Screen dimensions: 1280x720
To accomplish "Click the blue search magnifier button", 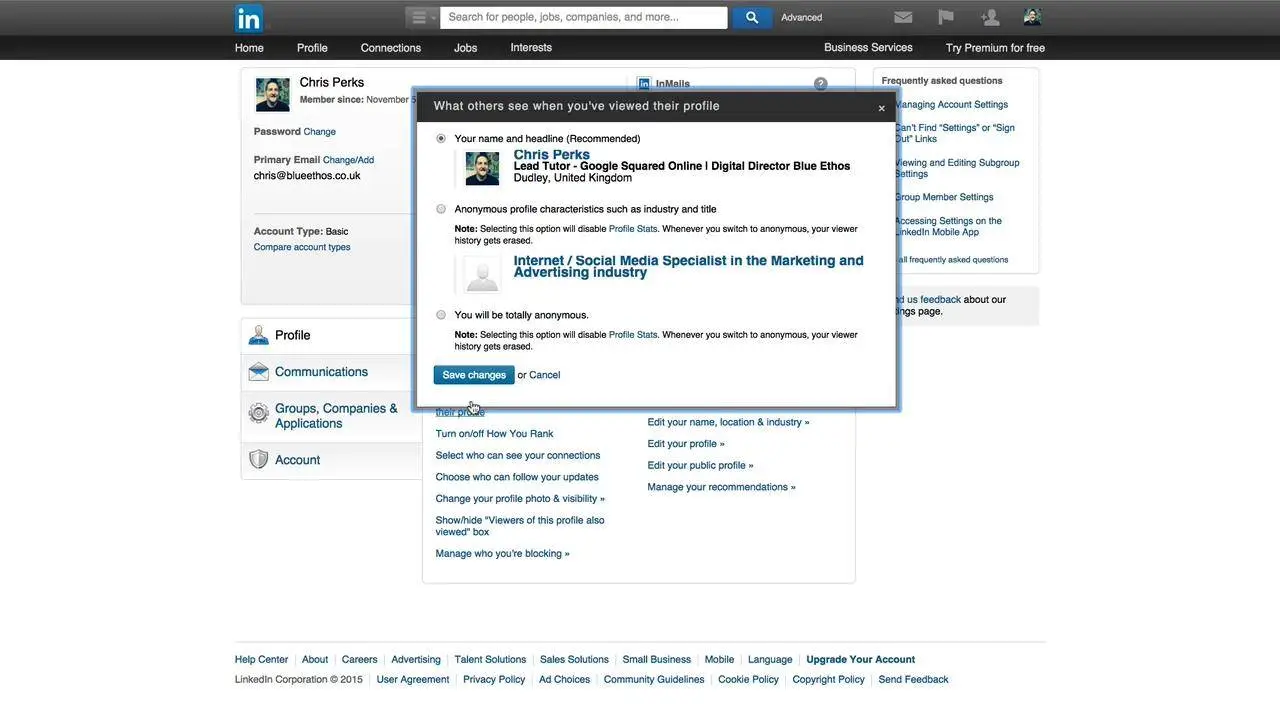I will (x=752, y=17).
